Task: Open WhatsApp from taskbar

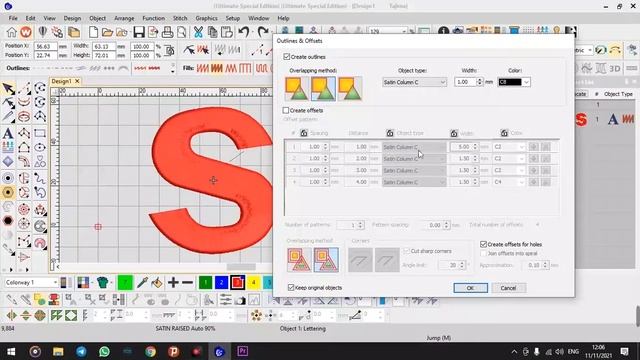Action: (x=104, y=351)
